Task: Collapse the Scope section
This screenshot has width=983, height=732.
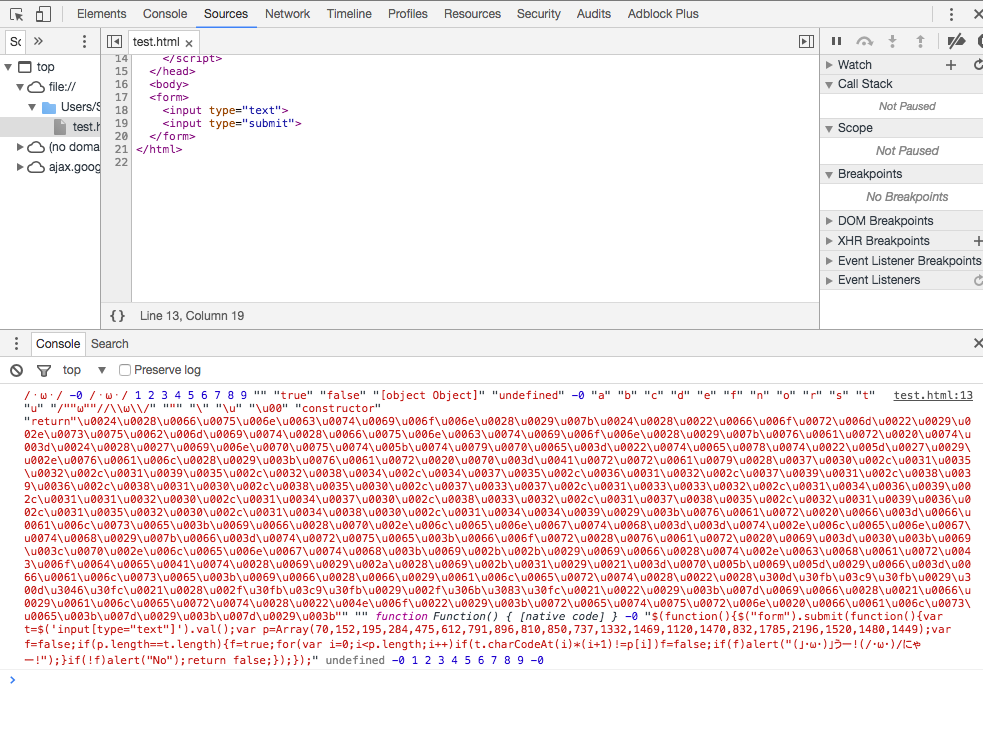Action: click(x=829, y=128)
